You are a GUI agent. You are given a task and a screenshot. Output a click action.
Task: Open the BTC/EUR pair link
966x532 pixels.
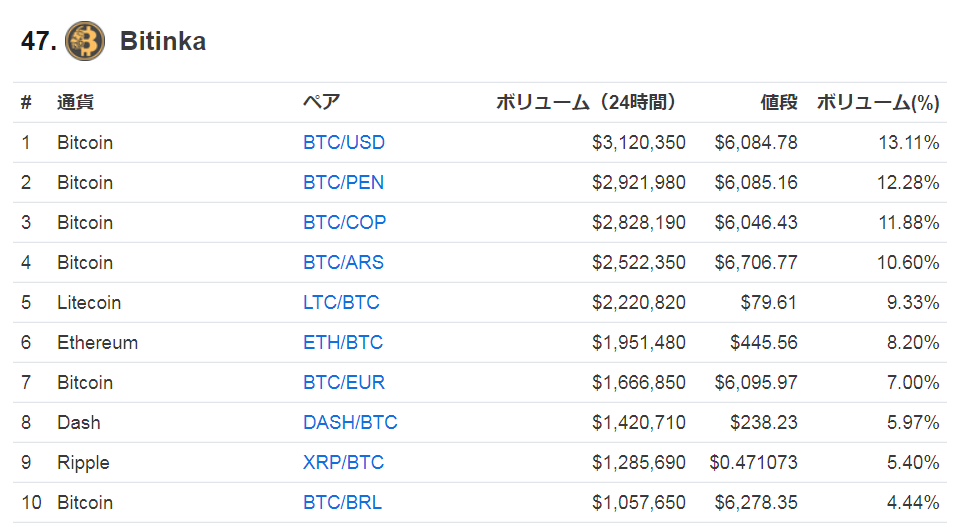pos(344,382)
